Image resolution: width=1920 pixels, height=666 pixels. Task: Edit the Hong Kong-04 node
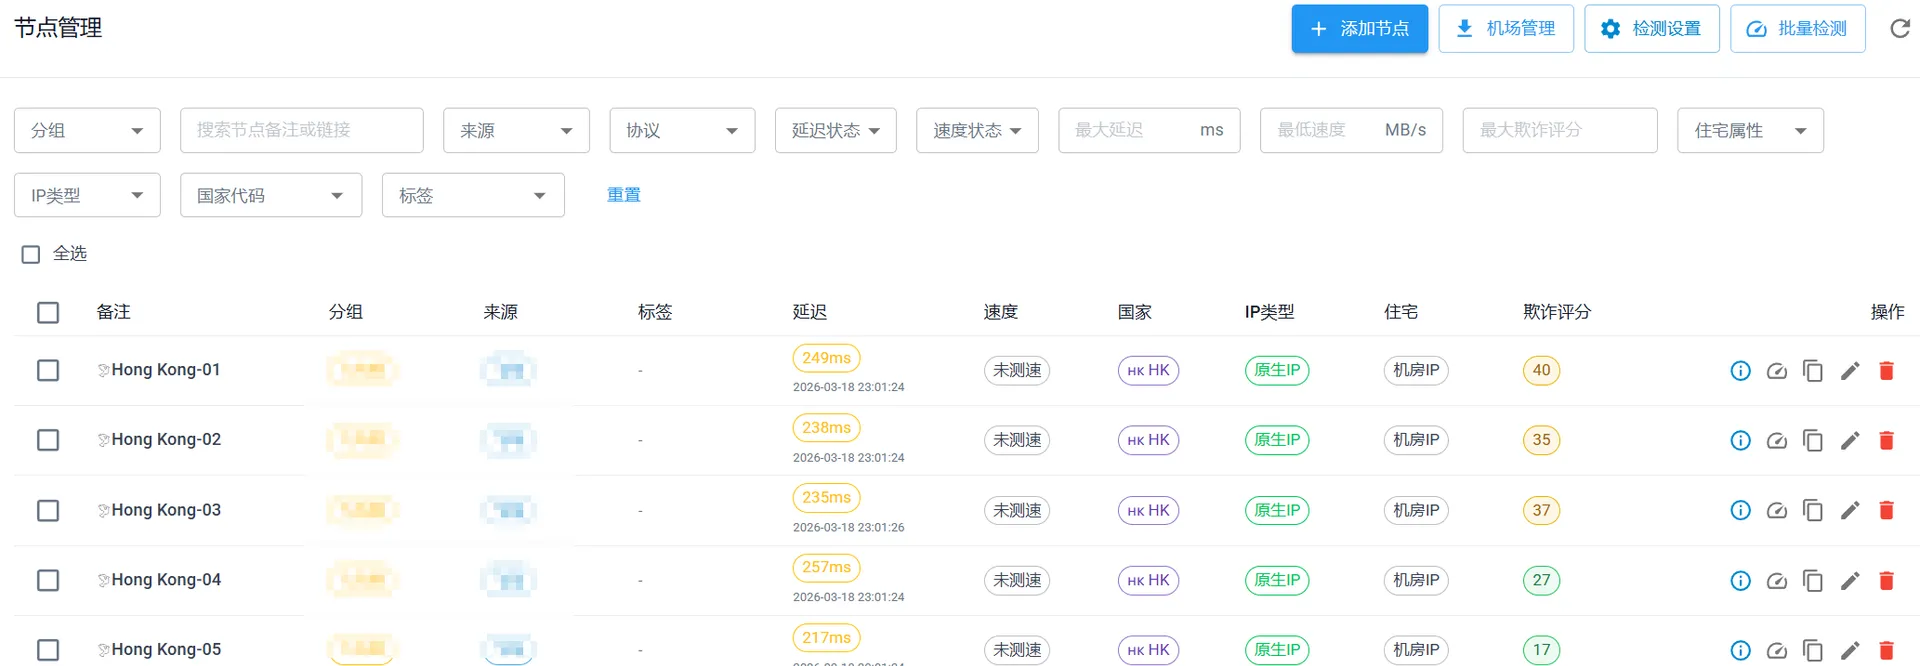click(x=1850, y=581)
